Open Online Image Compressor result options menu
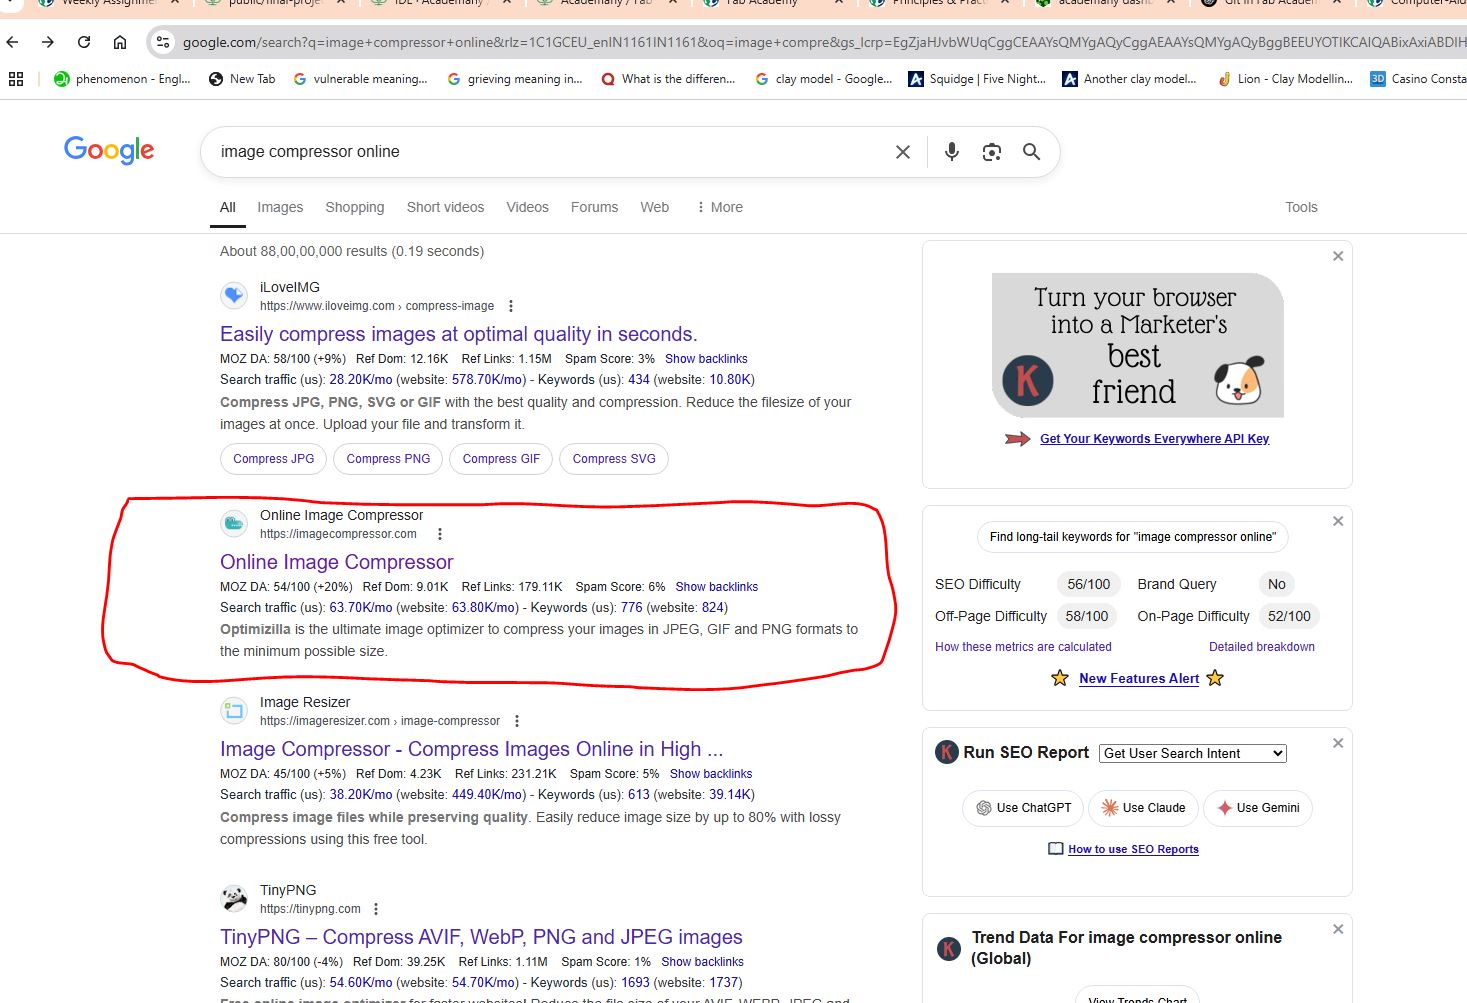The width and height of the screenshot is (1467, 1003). pyautogui.click(x=440, y=534)
